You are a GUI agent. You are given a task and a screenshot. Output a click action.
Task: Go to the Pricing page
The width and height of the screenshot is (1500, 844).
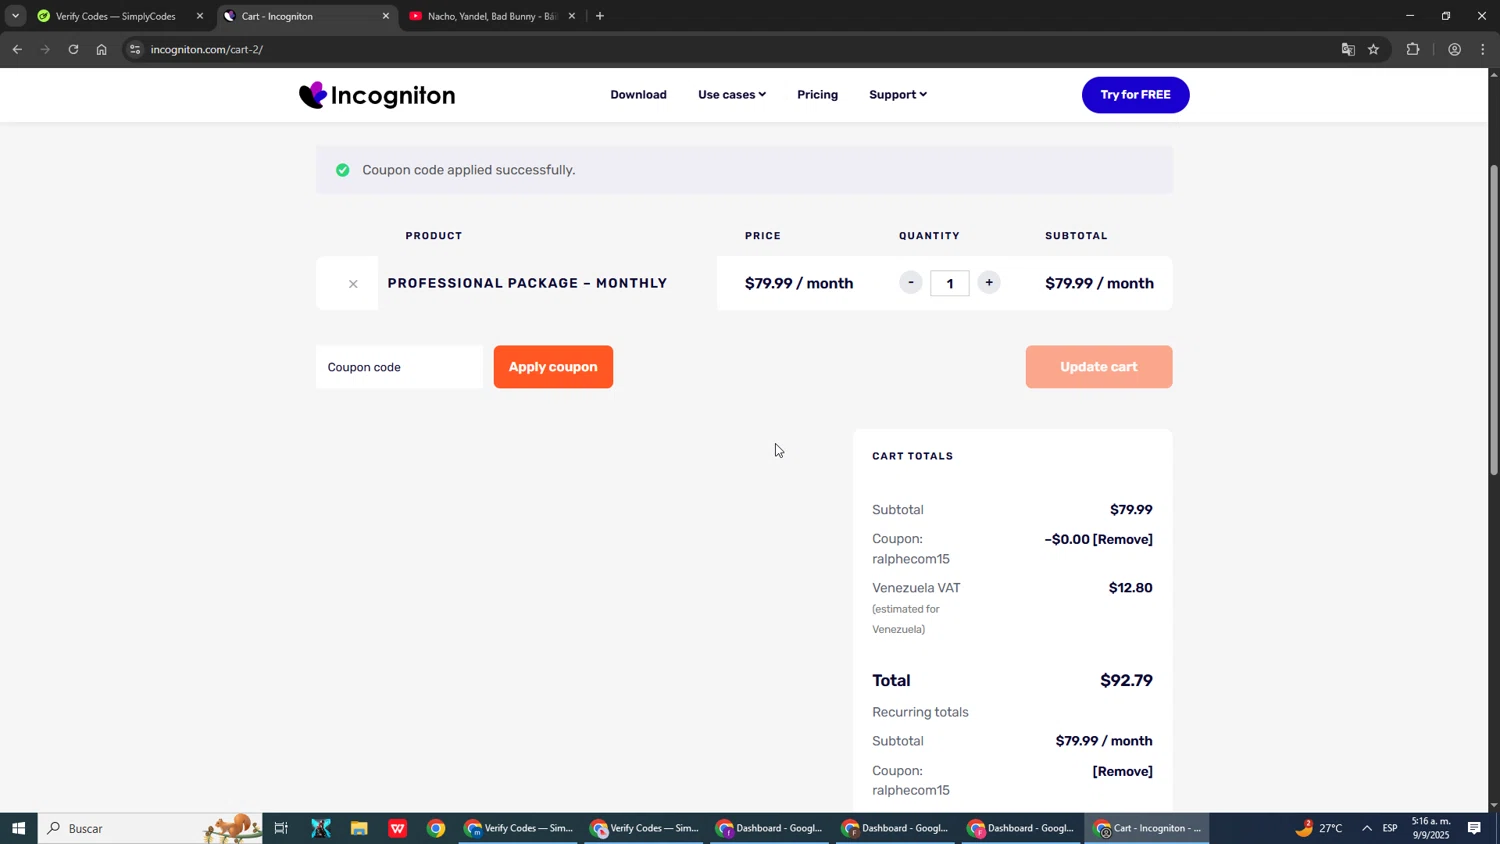[817, 95]
